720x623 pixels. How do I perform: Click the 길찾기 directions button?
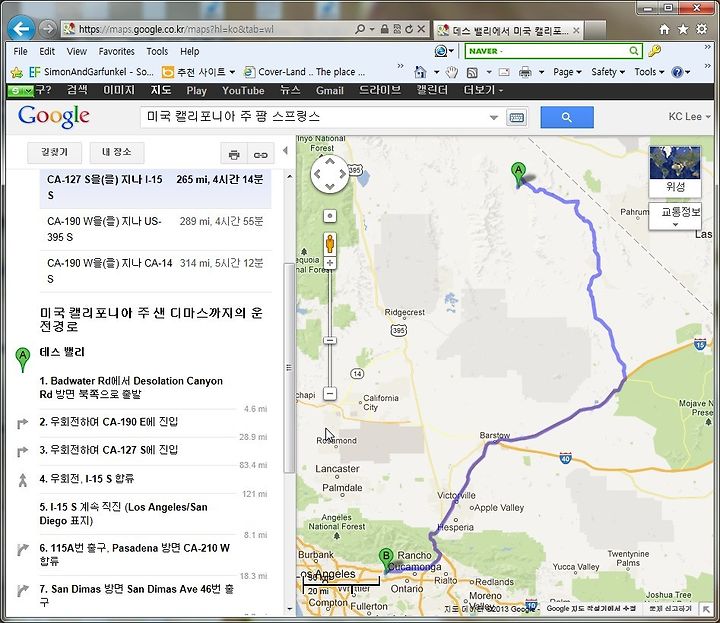point(55,152)
